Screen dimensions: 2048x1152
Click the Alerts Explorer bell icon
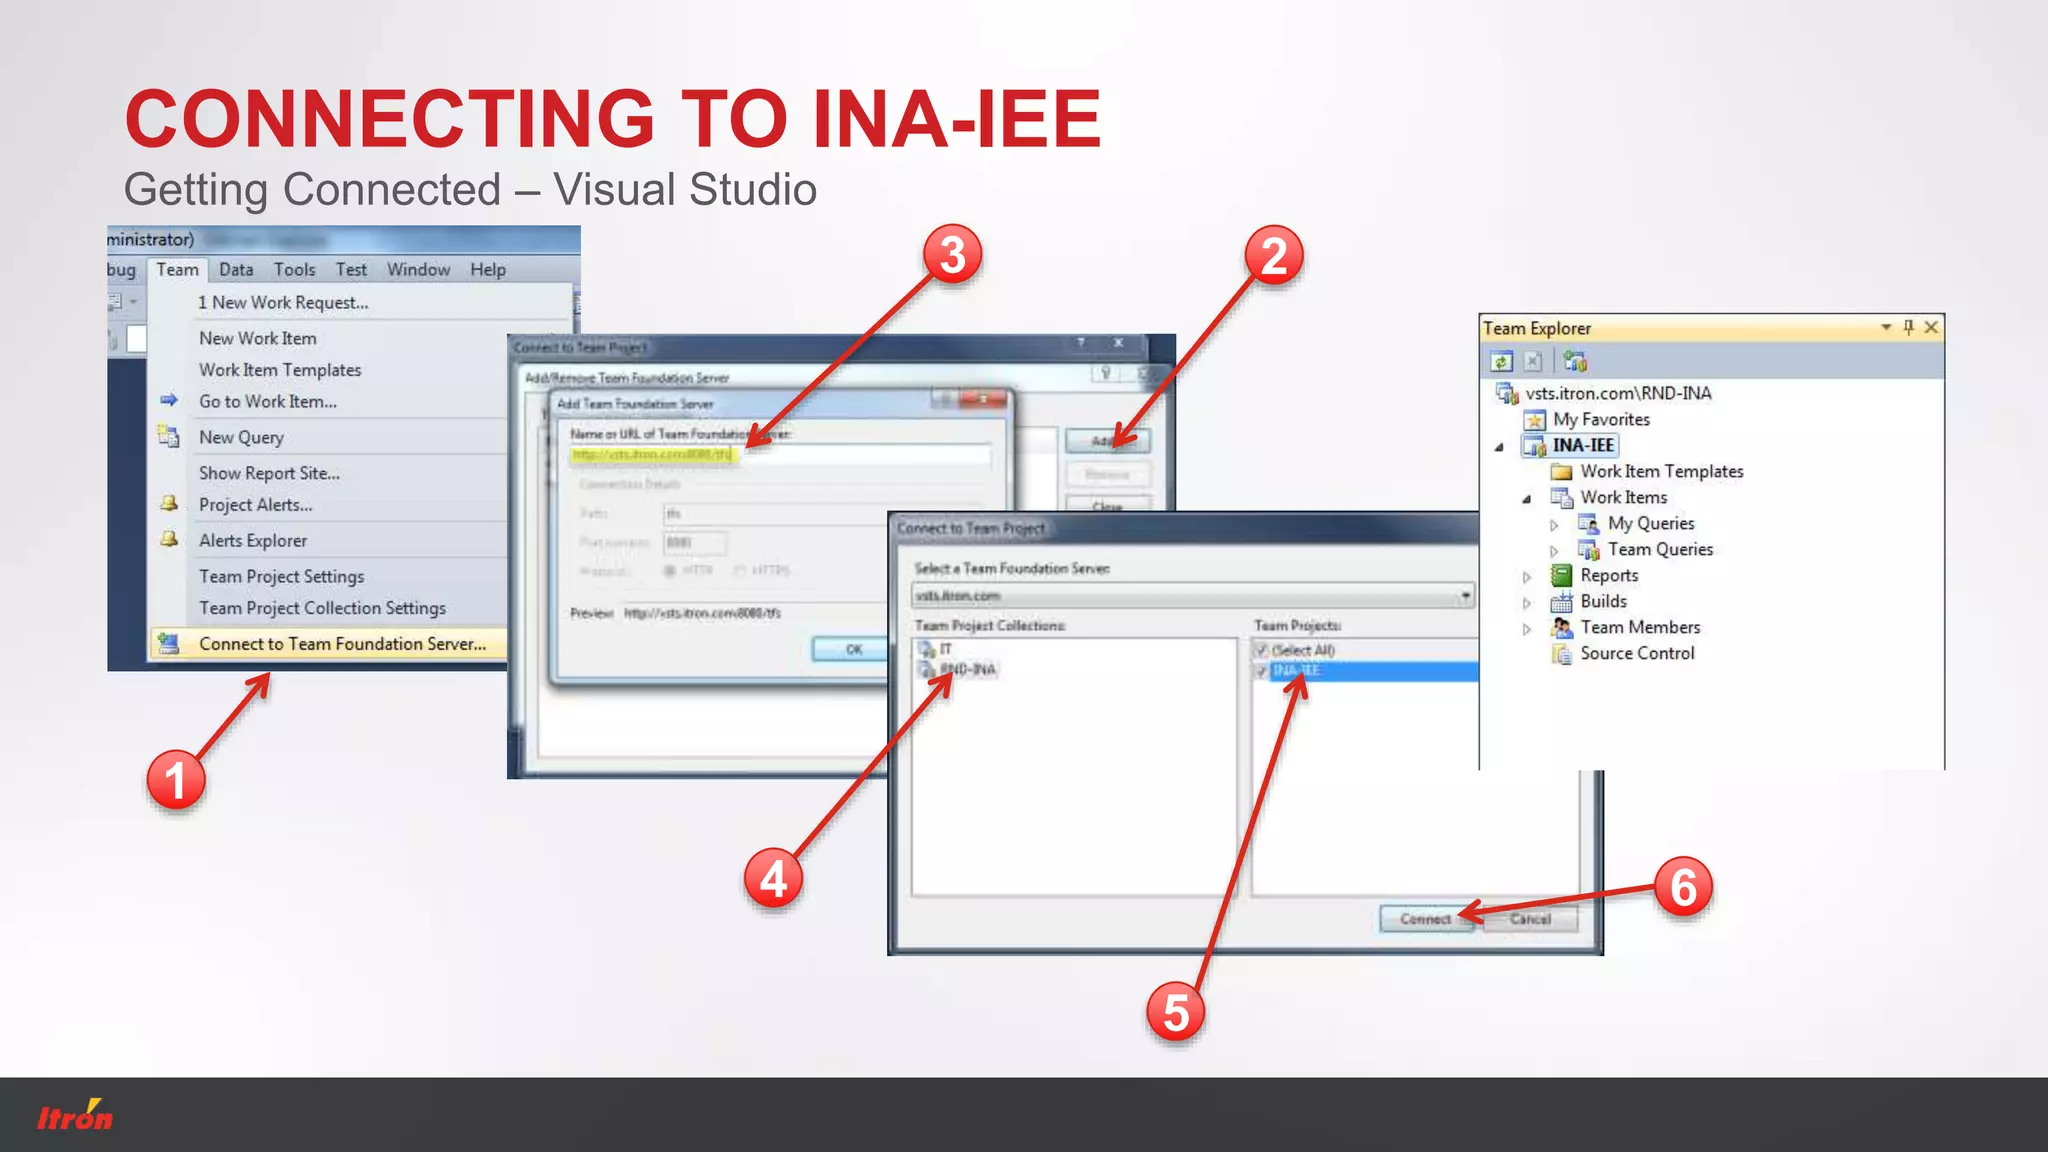169,539
